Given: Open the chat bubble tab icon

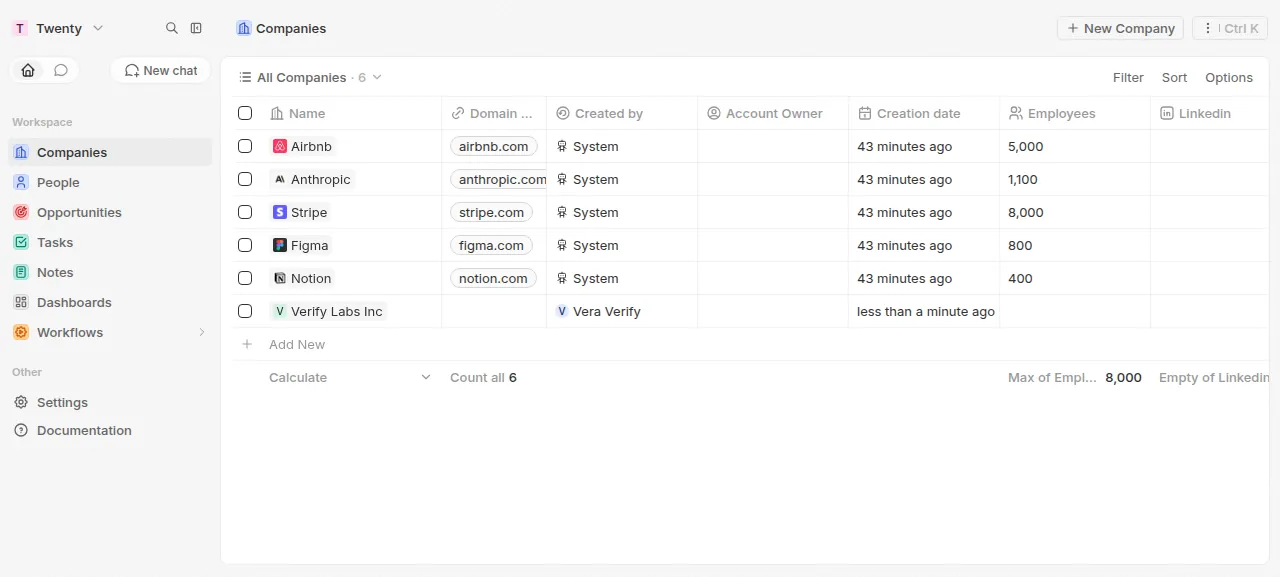Looking at the screenshot, I should point(61,70).
